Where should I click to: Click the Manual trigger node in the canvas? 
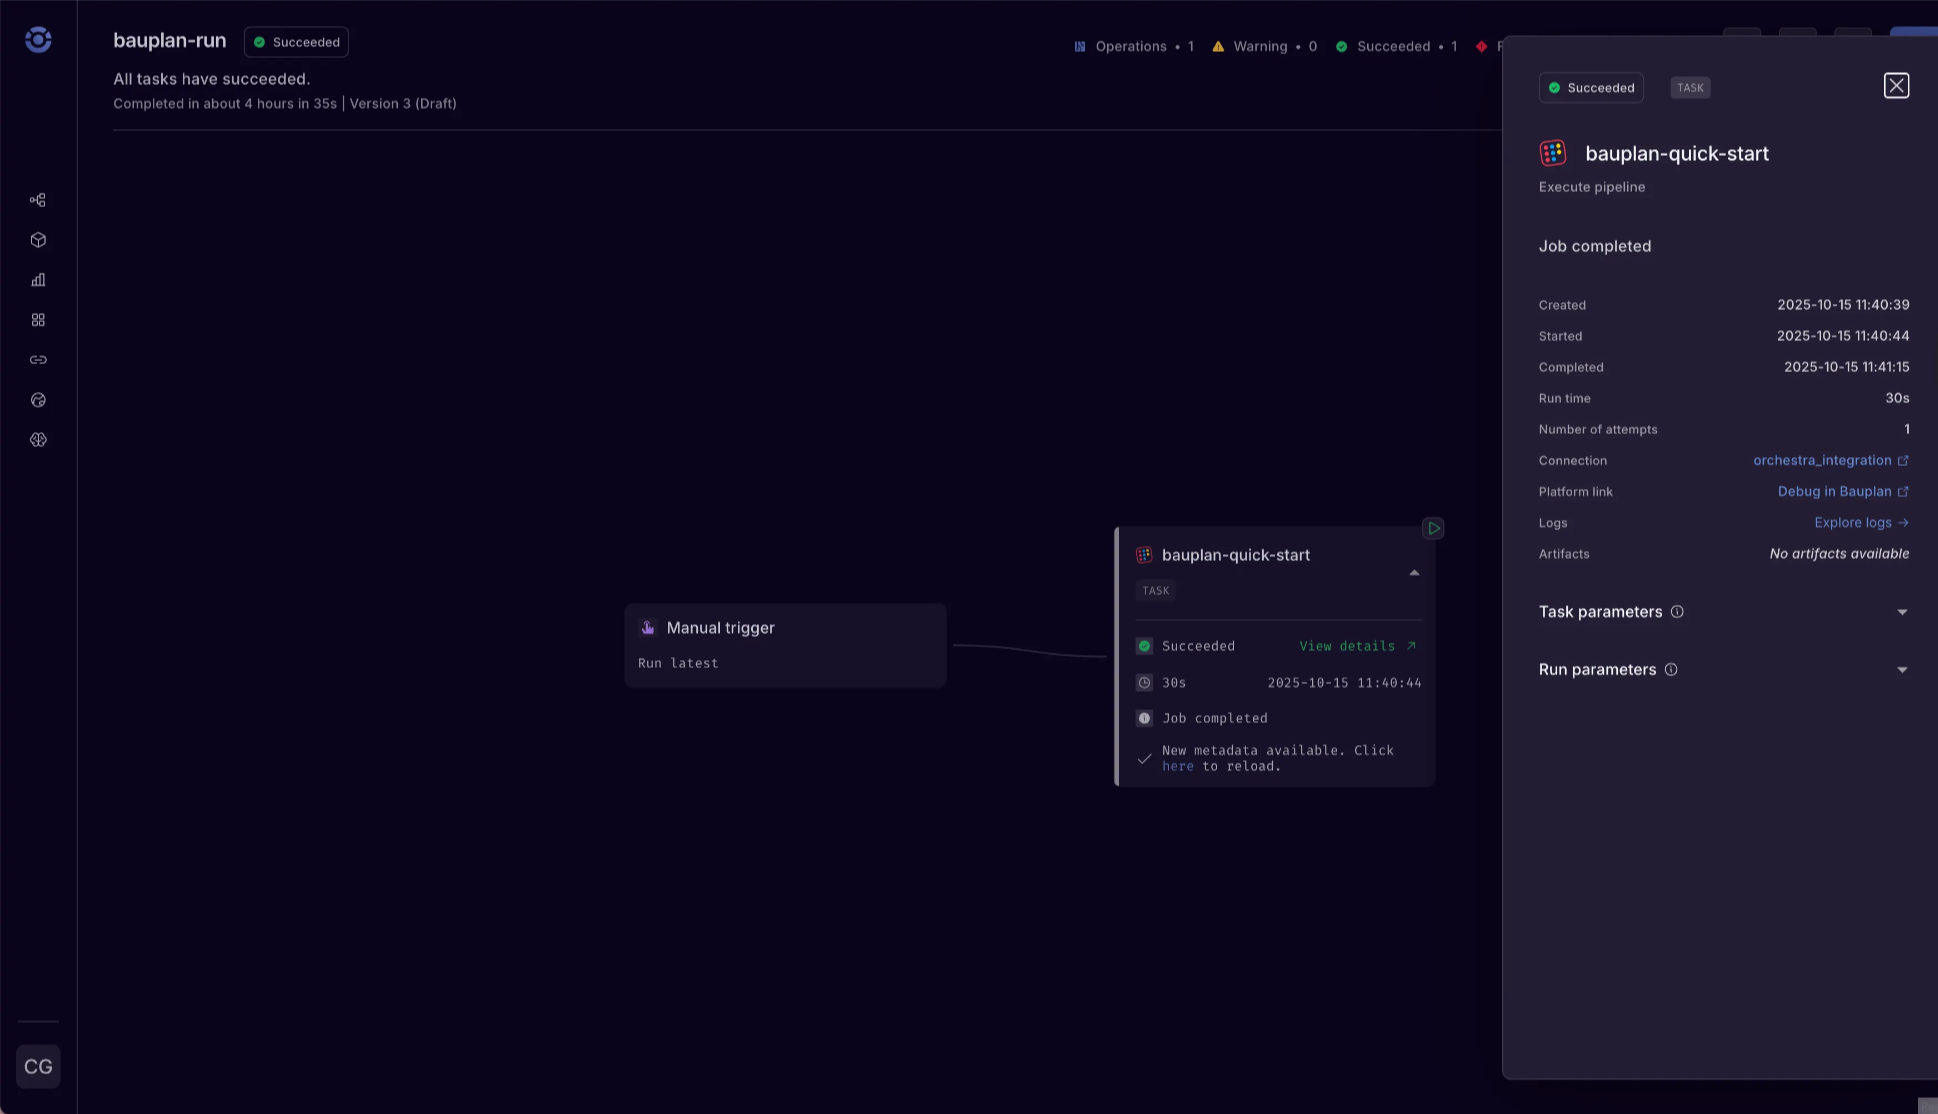pos(785,645)
